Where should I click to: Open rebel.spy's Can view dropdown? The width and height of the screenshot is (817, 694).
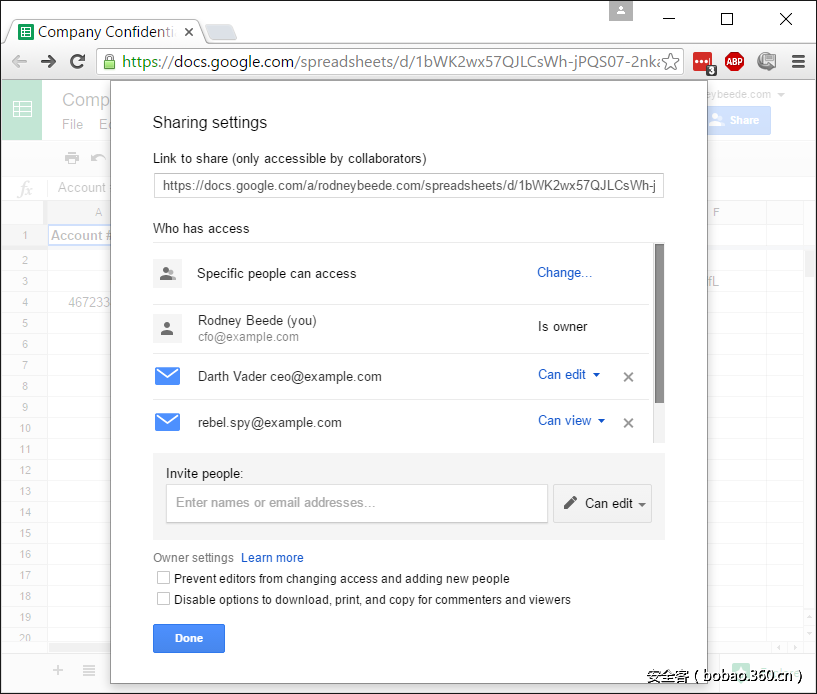pos(571,421)
